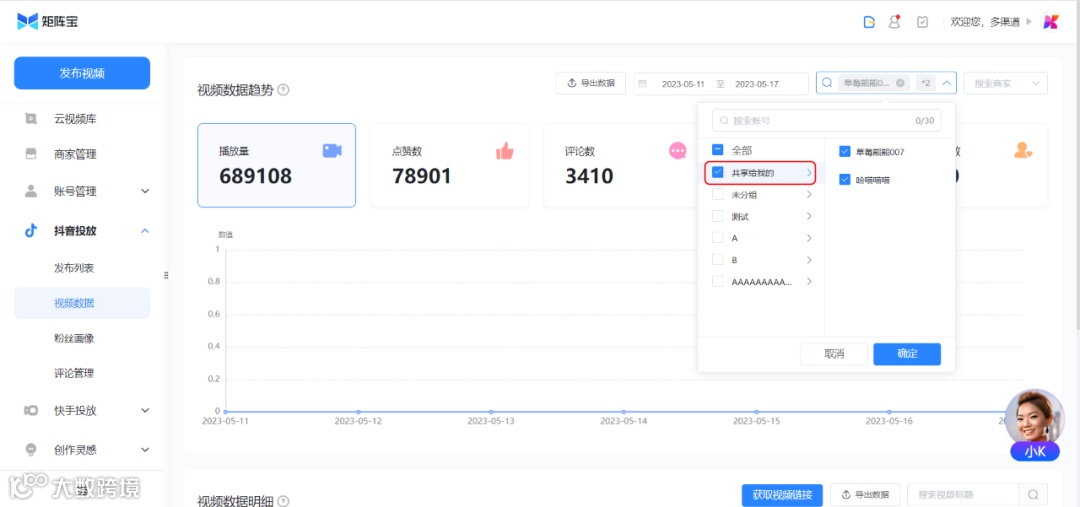This screenshot has height=507, width=1080.
Task: Check the group B checkbox
Action: pyautogui.click(x=717, y=260)
